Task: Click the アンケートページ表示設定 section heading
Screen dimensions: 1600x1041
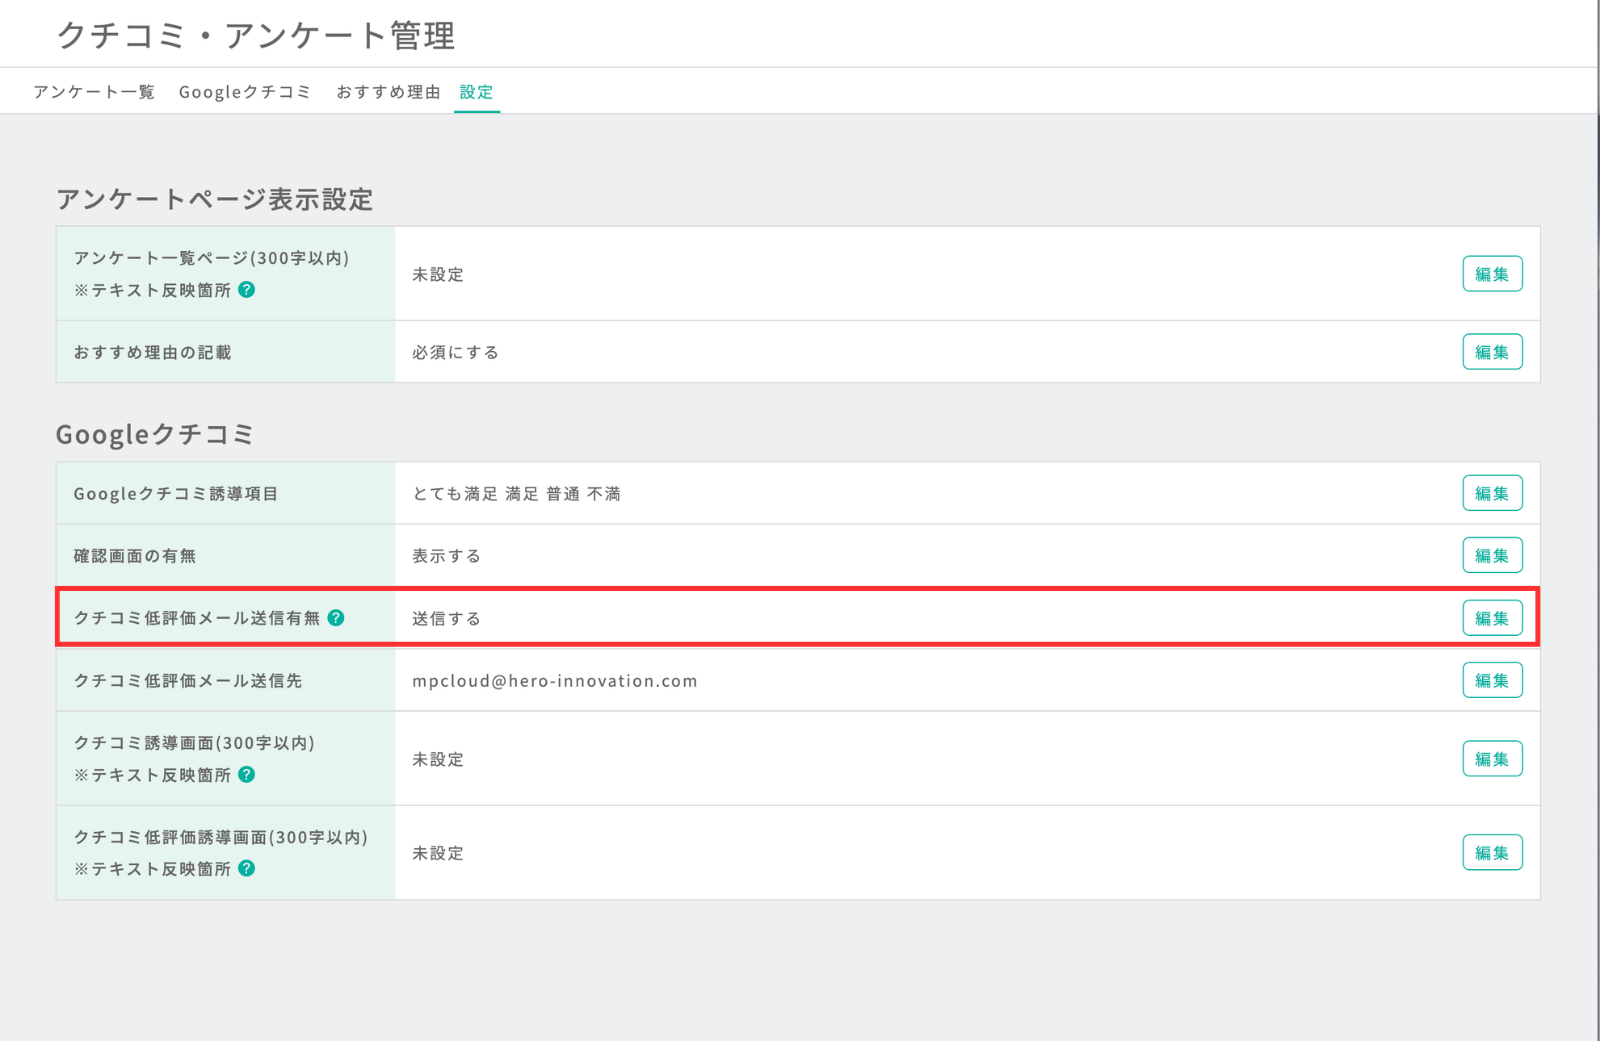Action: (215, 199)
